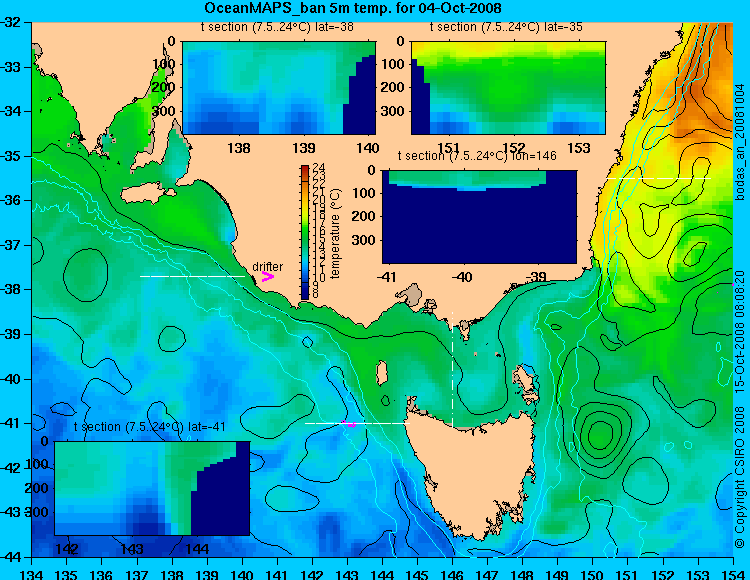Click Flinders Island northeast of Tasmania
Viewport: 750px width, 580px height.
526,378
